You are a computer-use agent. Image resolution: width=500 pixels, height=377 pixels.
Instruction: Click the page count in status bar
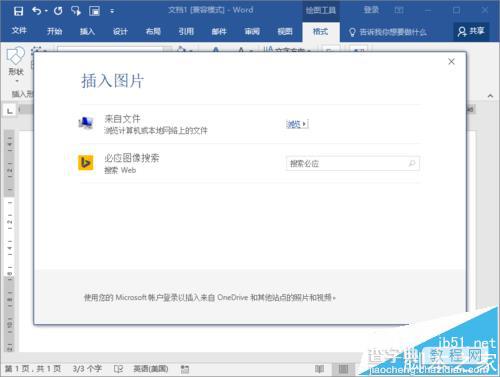(33, 369)
